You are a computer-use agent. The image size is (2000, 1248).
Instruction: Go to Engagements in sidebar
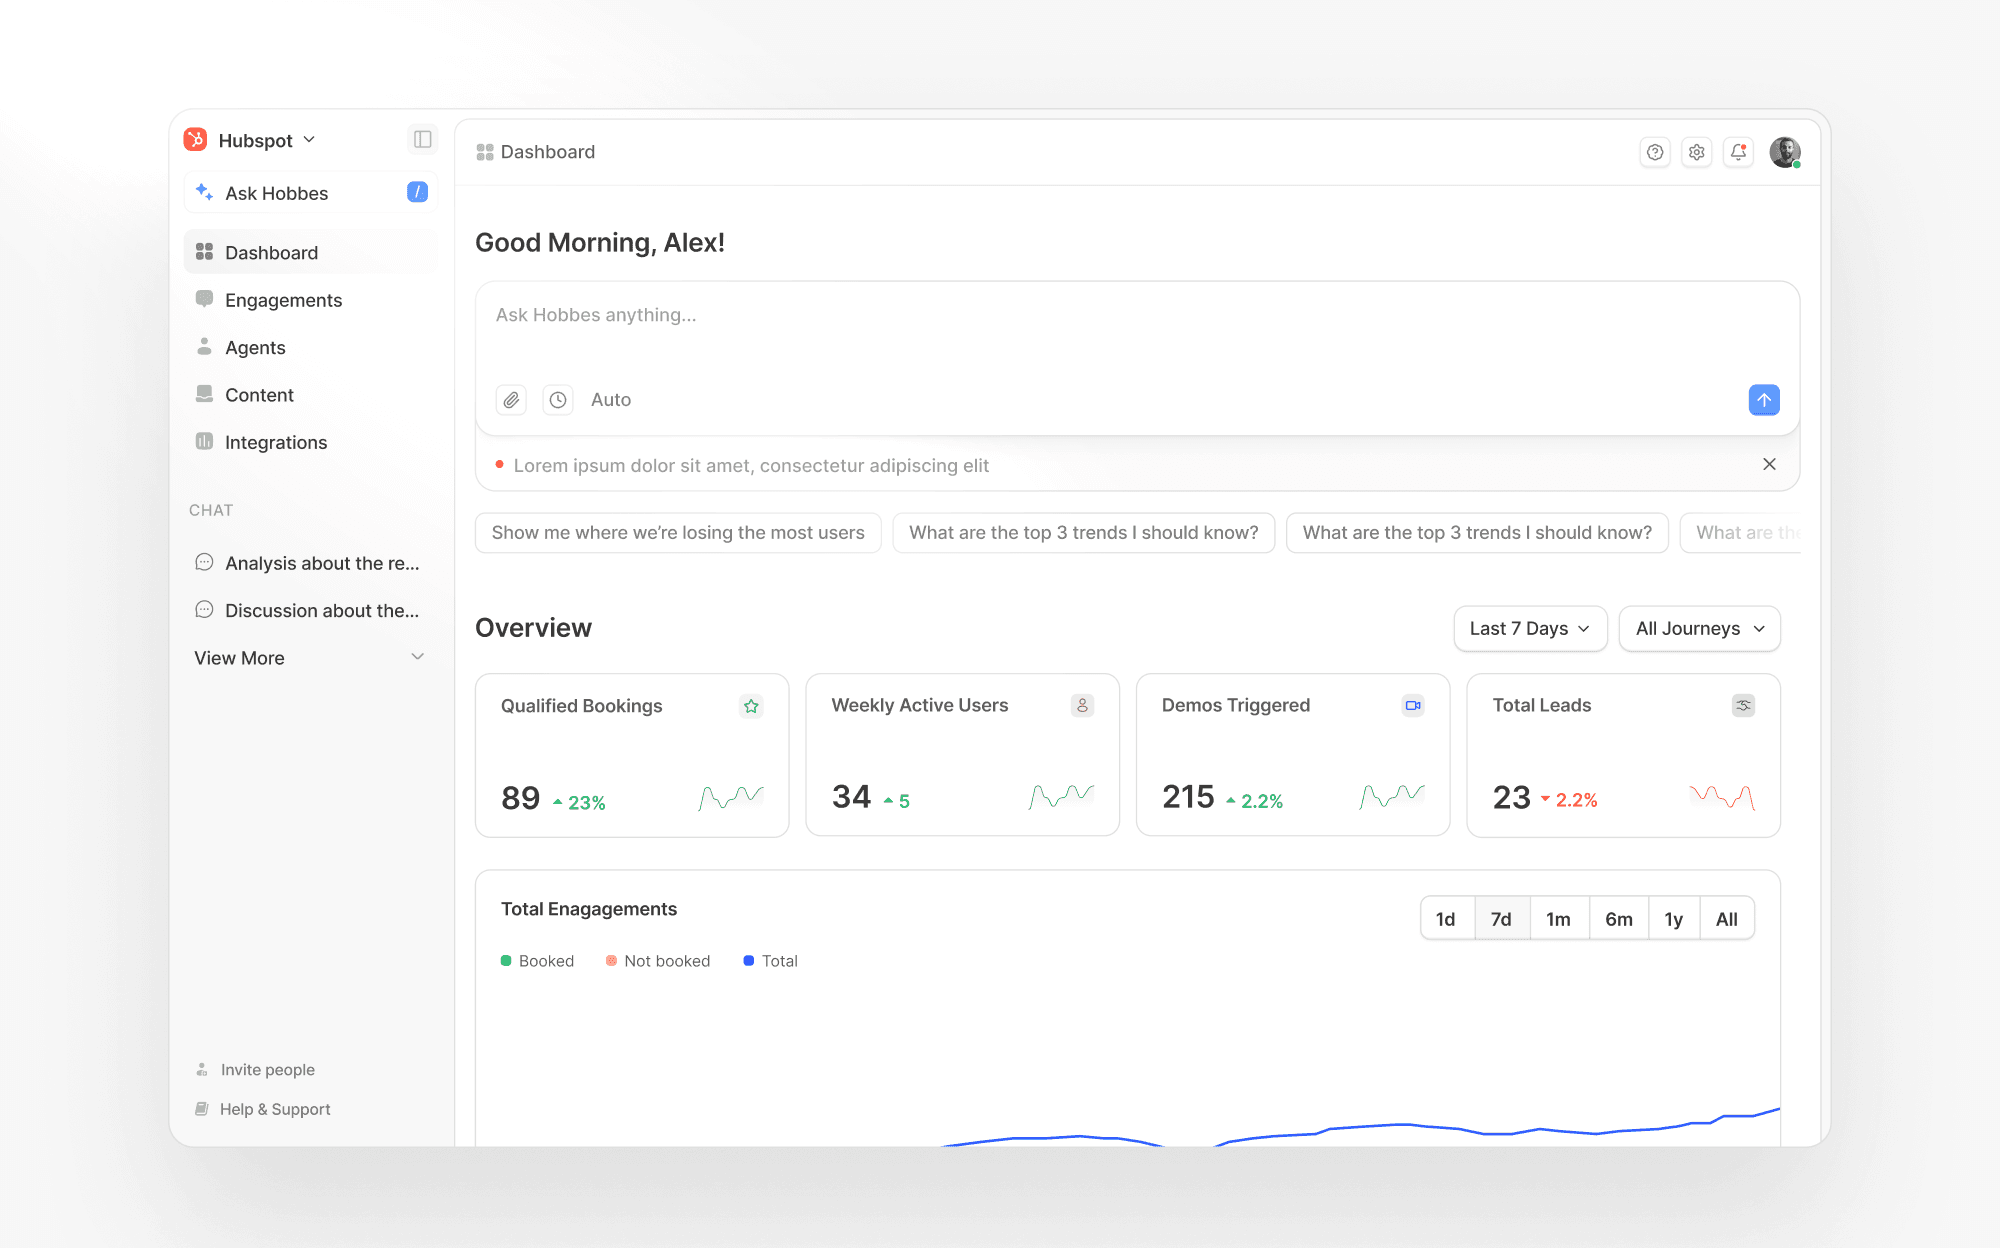[283, 300]
